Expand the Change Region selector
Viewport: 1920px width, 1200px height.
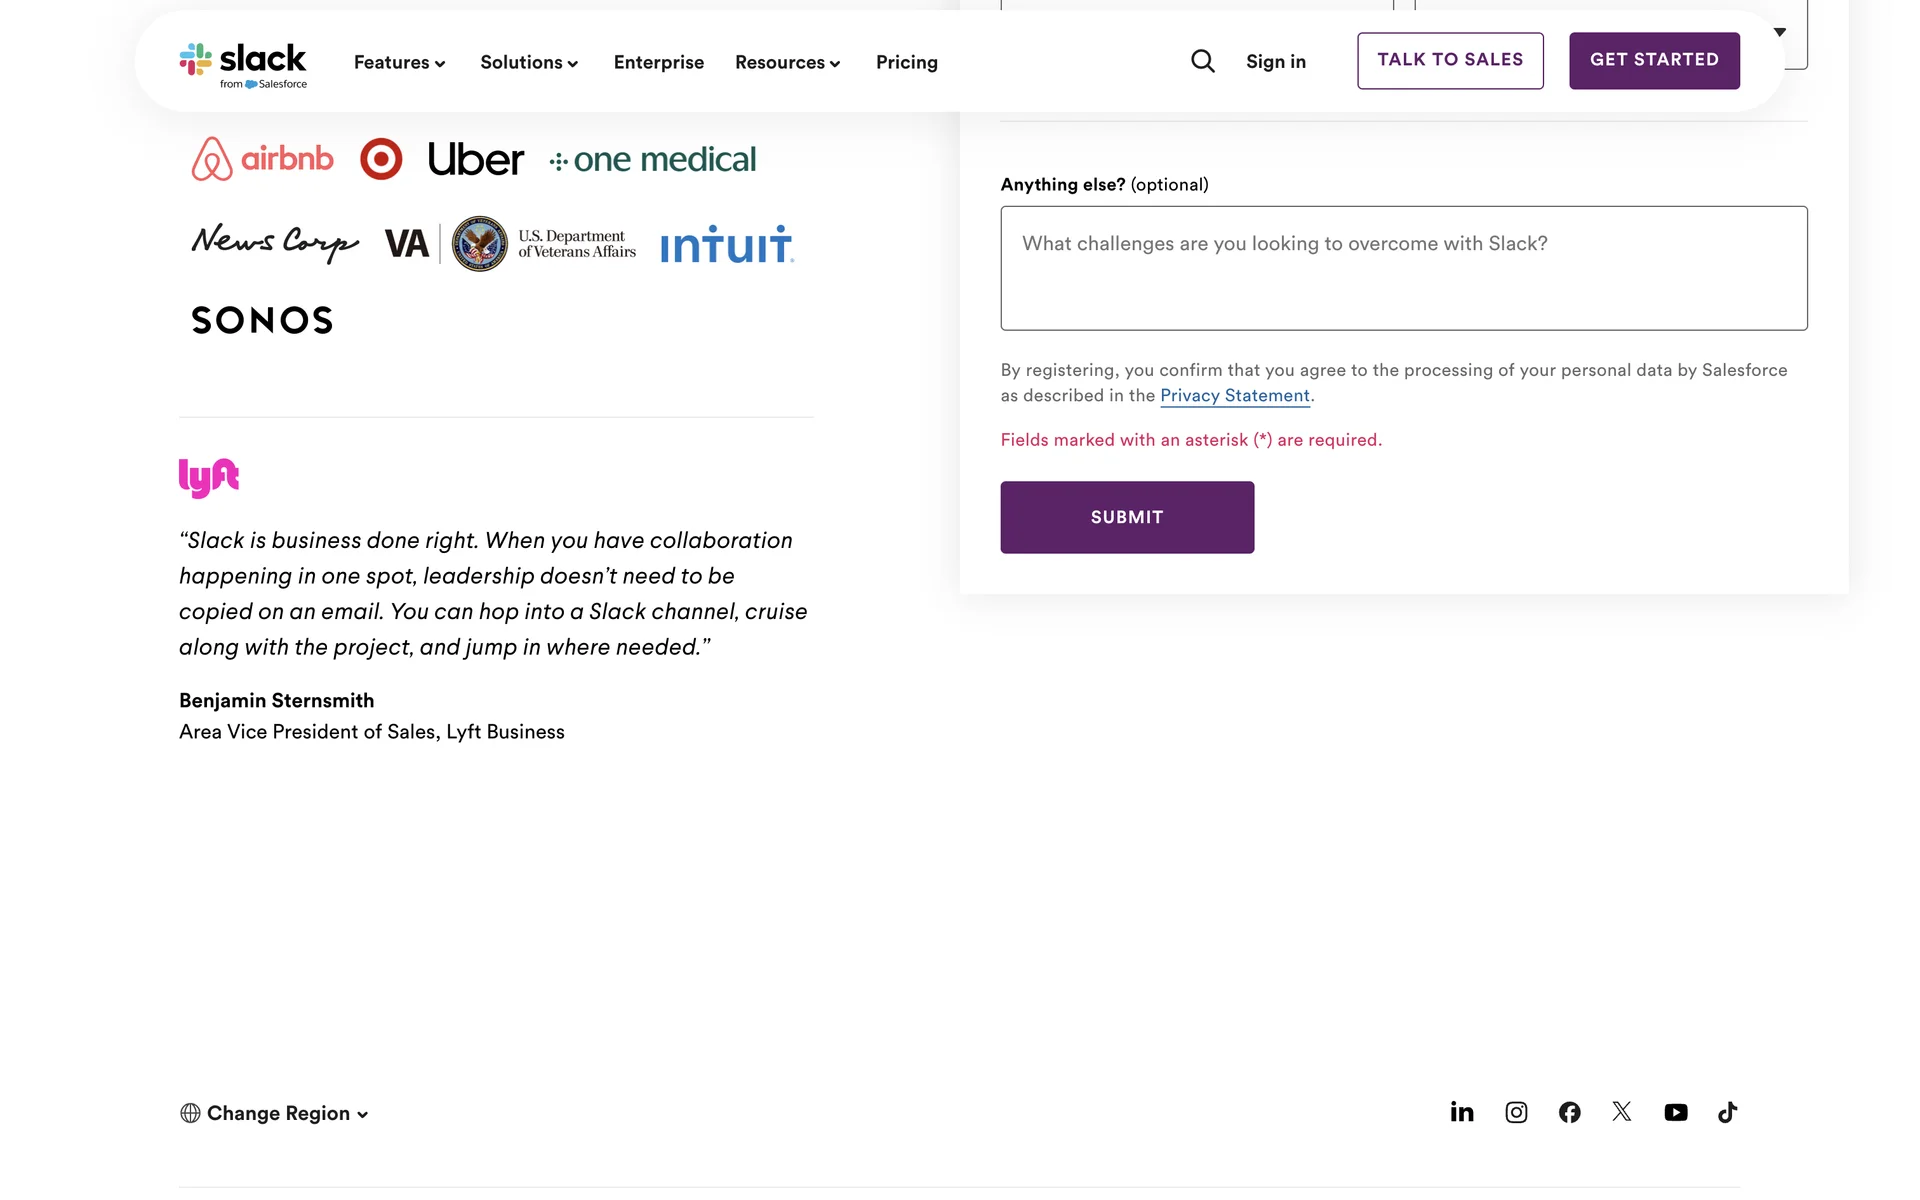coord(275,1113)
